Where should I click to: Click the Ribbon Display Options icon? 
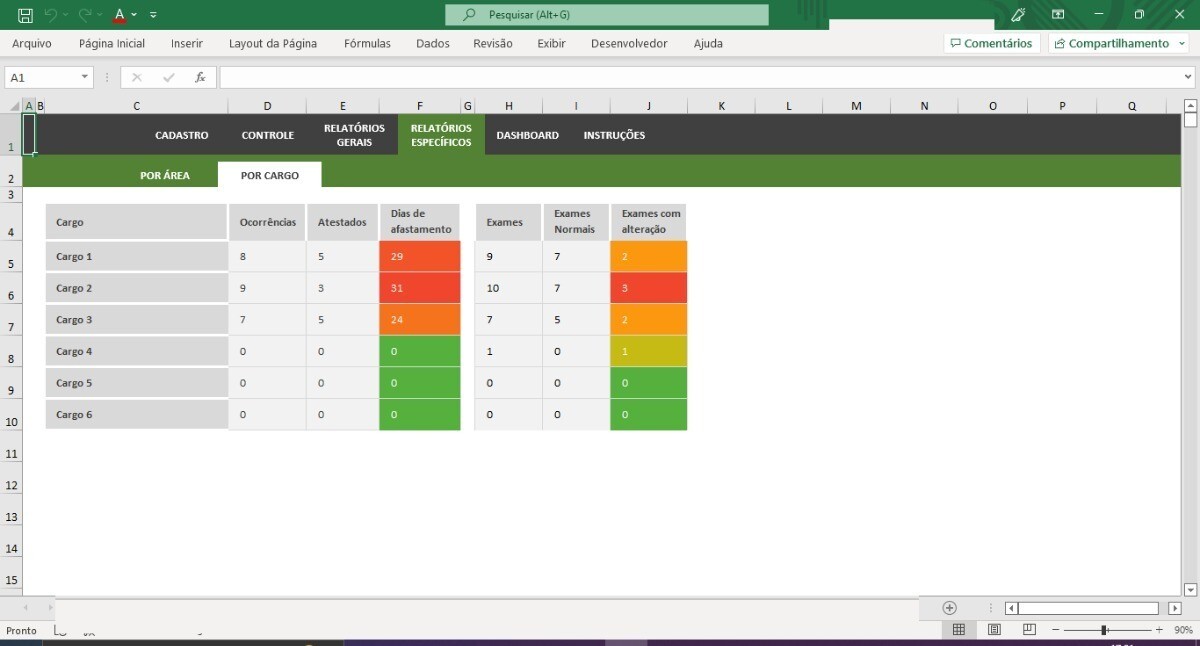point(1058,15)
